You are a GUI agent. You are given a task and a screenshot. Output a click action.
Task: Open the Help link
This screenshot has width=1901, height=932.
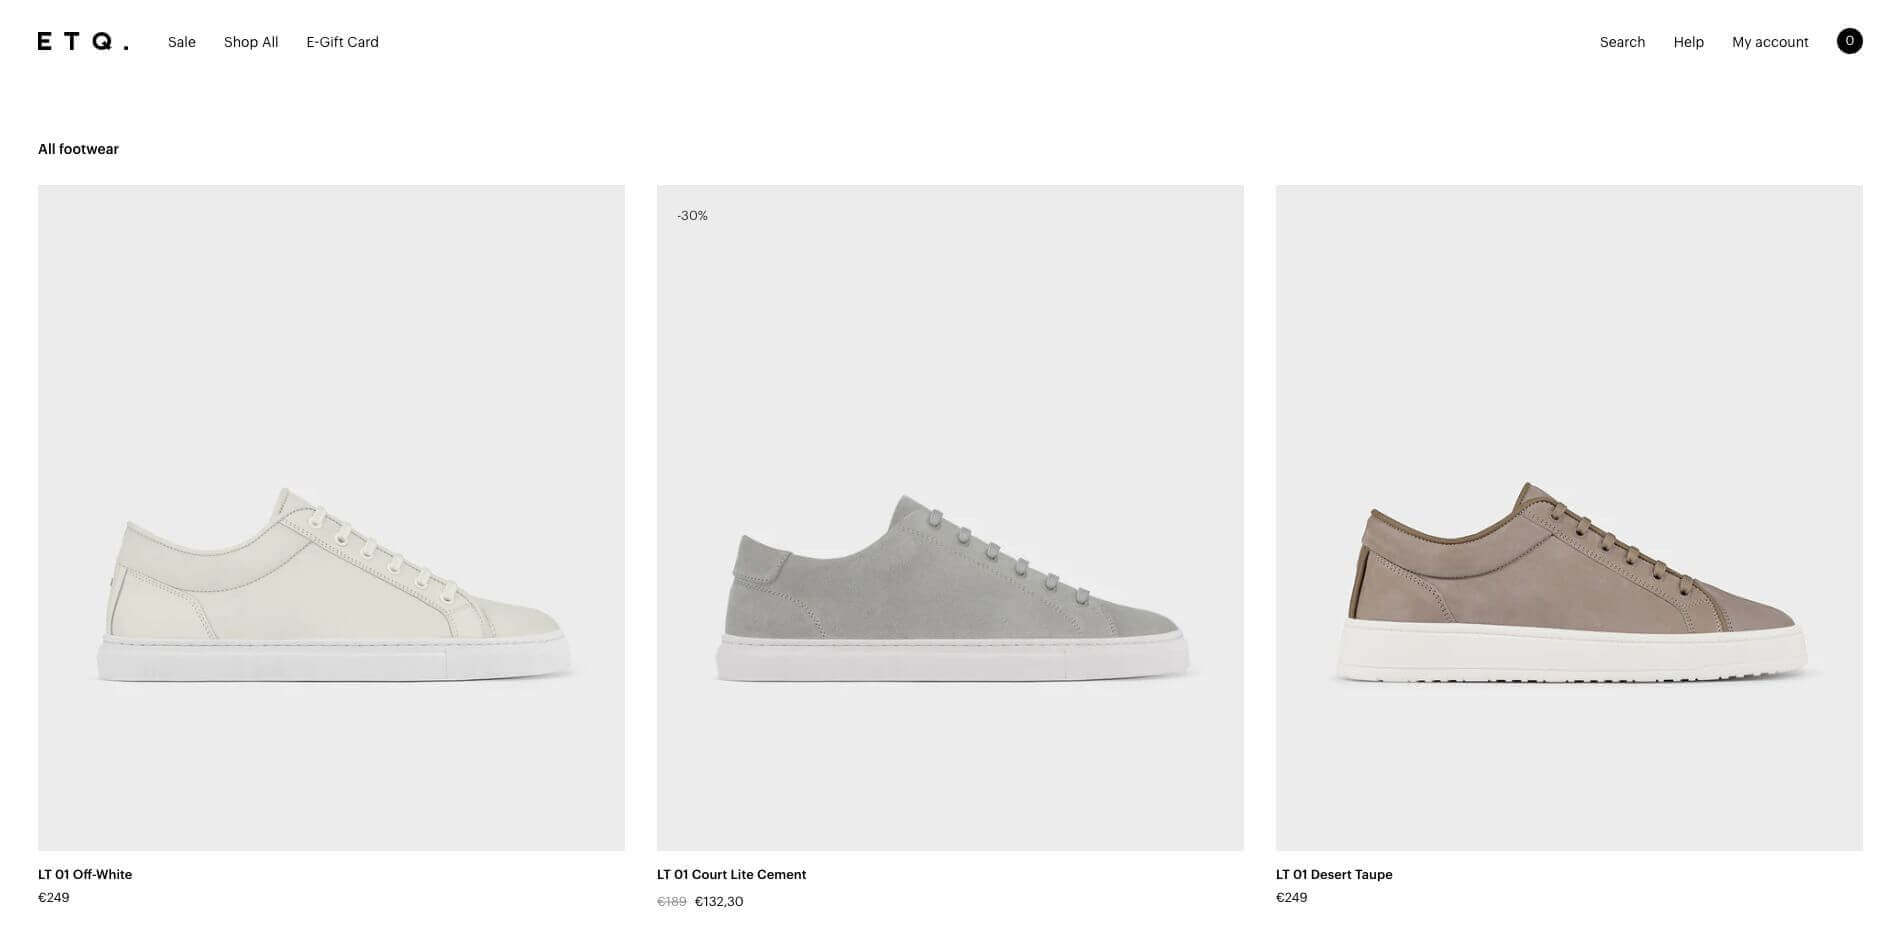point(1688,42)
